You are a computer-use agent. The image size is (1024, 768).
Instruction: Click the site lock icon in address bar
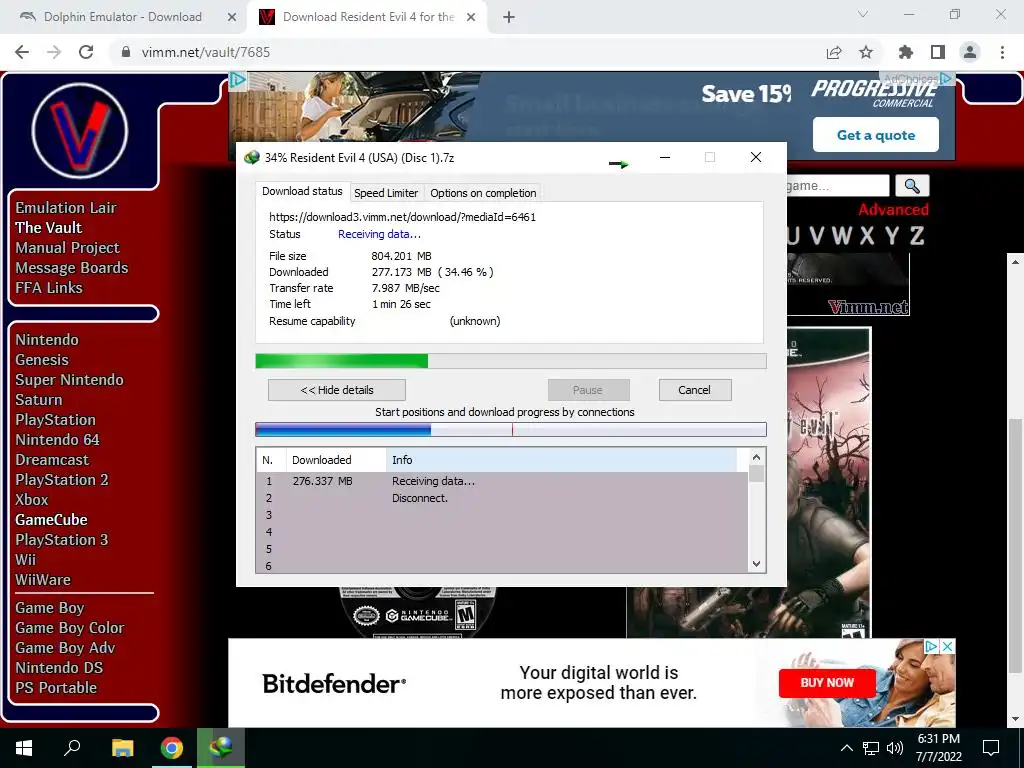[x=127, y=52]
